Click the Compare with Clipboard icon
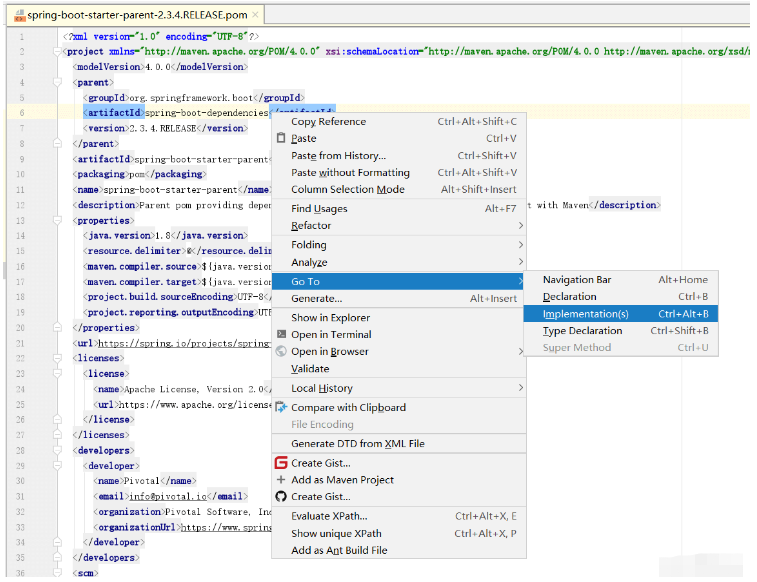The image size is (757, 582). click(281, 407)
